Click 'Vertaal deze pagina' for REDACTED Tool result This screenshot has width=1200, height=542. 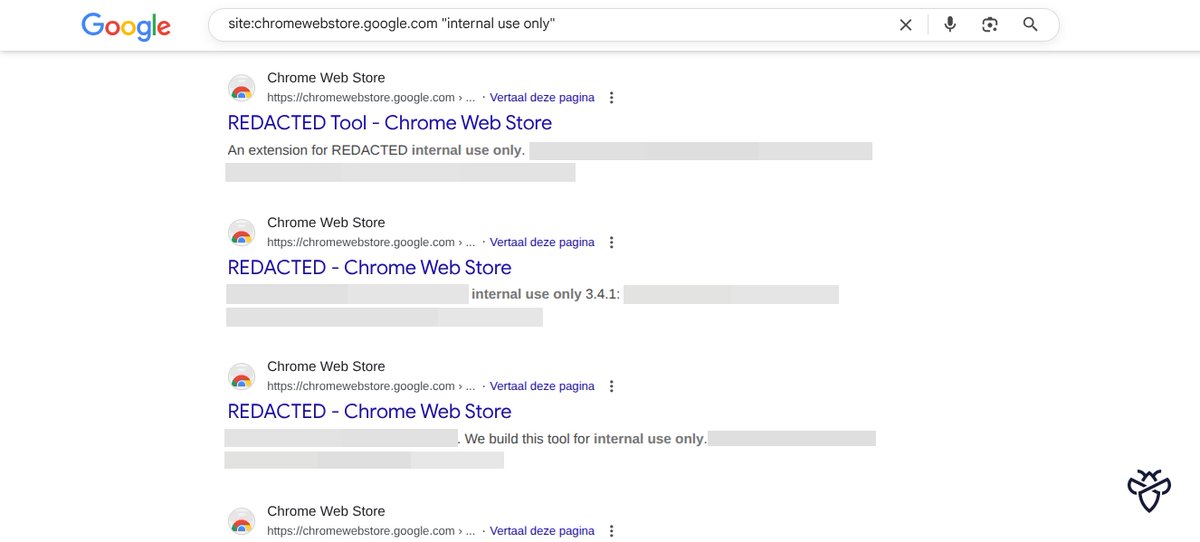pos(542,98)
